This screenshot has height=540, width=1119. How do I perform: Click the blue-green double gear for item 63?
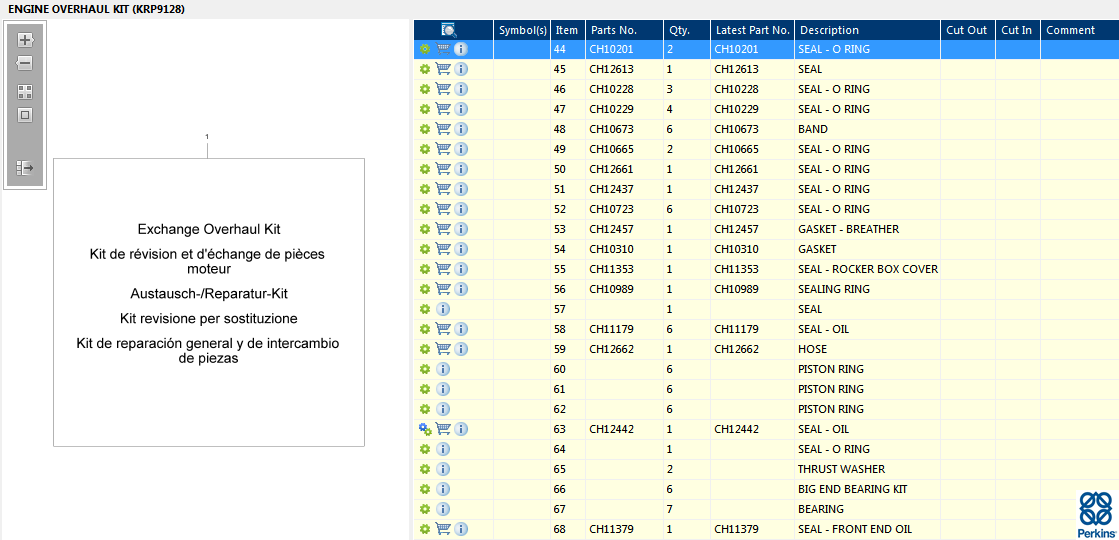click(x=425, y=429)
